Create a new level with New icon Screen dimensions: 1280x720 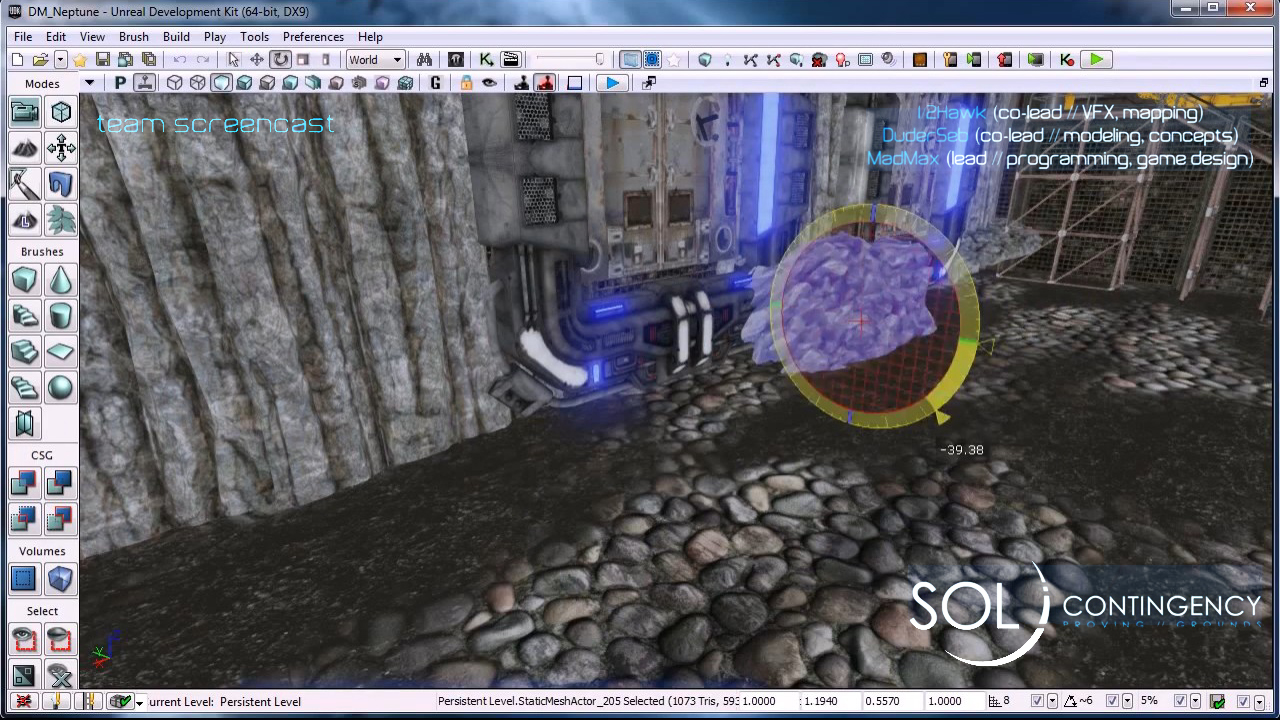point(18,60)
